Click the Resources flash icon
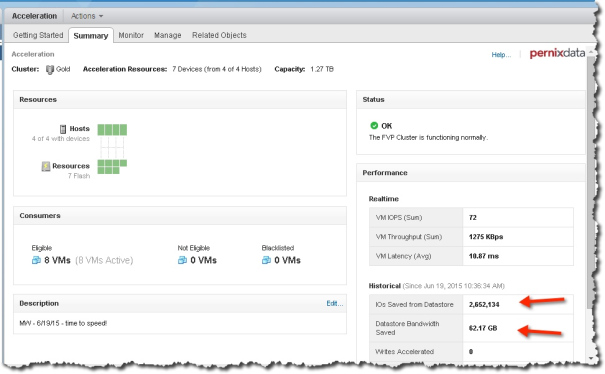Viewport: 605px width, 374px height. 46,166
